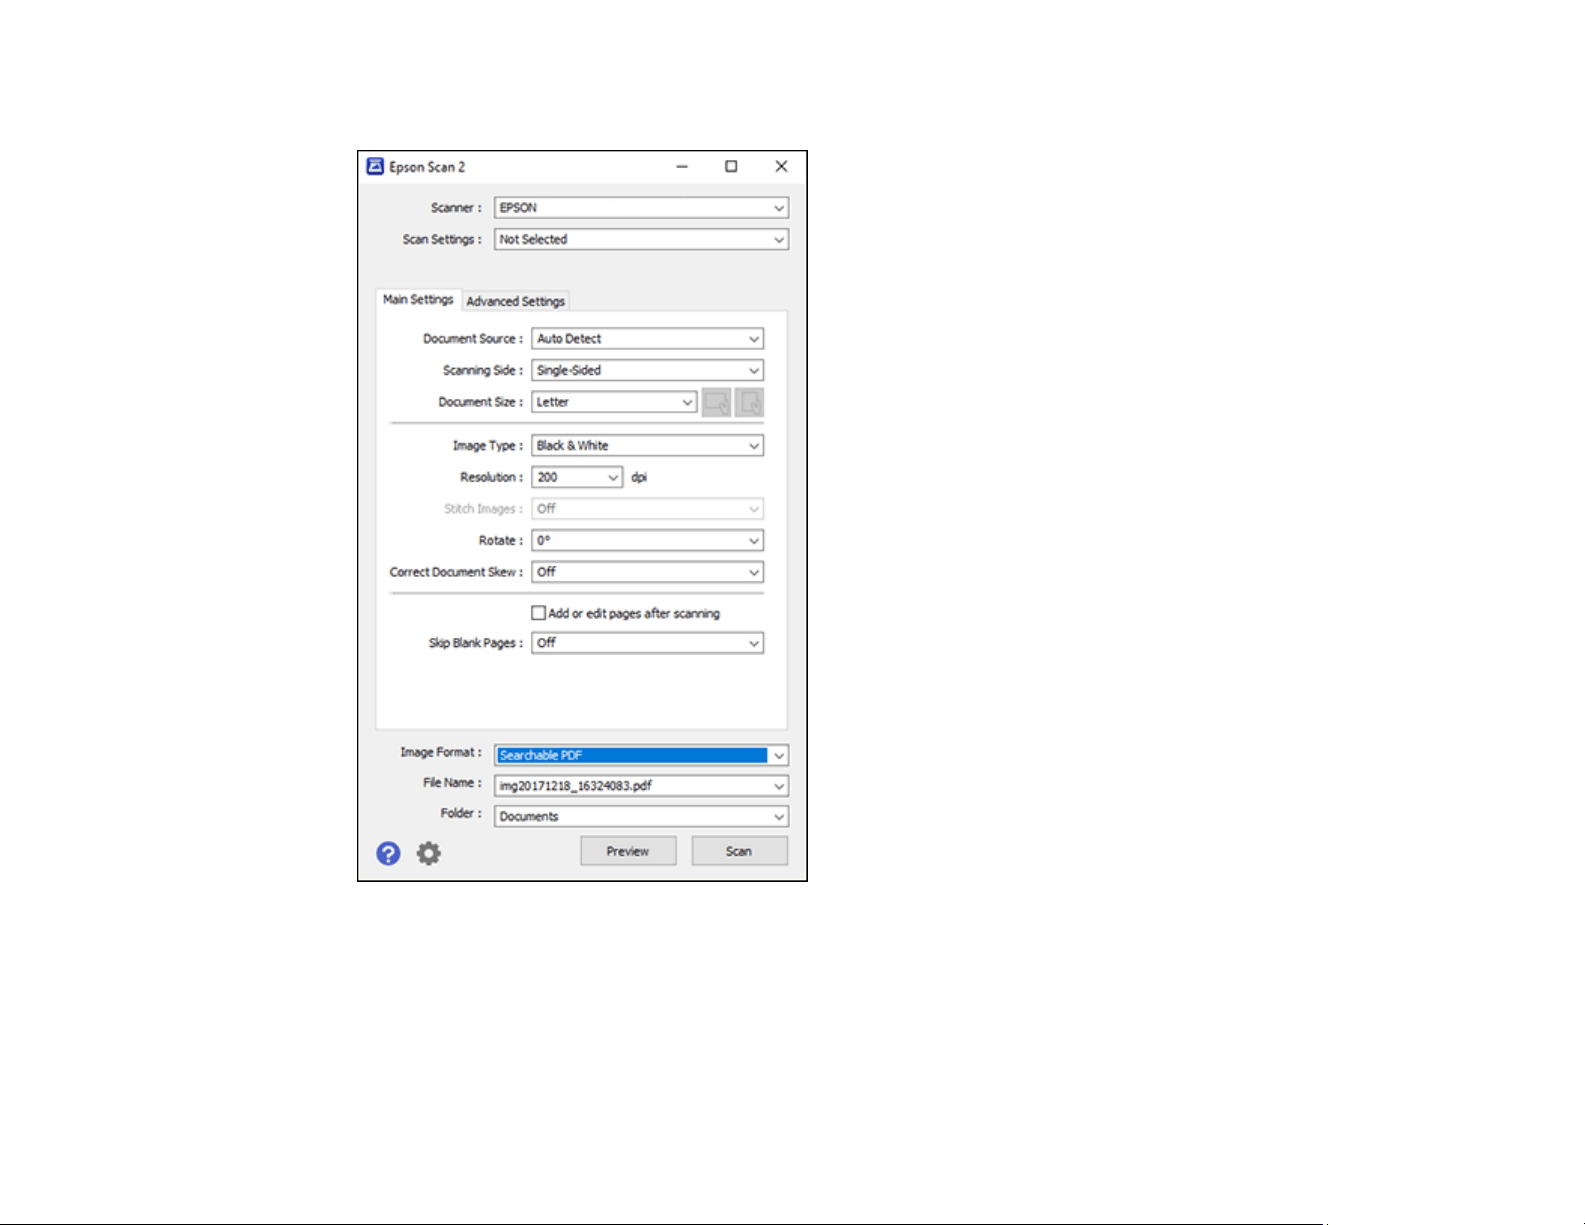Screen dimensions: 1585x1225
Task: Open the Resolution dropdown
Action: (x=577, y=477)
